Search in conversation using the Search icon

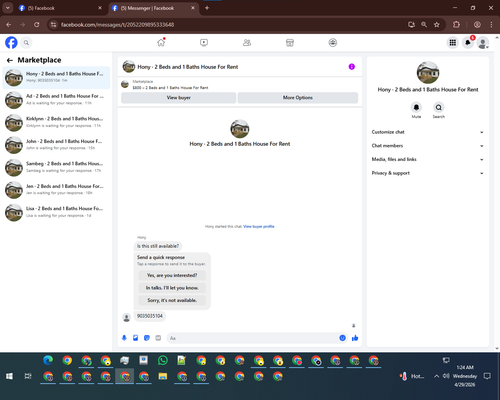point(439,107)
